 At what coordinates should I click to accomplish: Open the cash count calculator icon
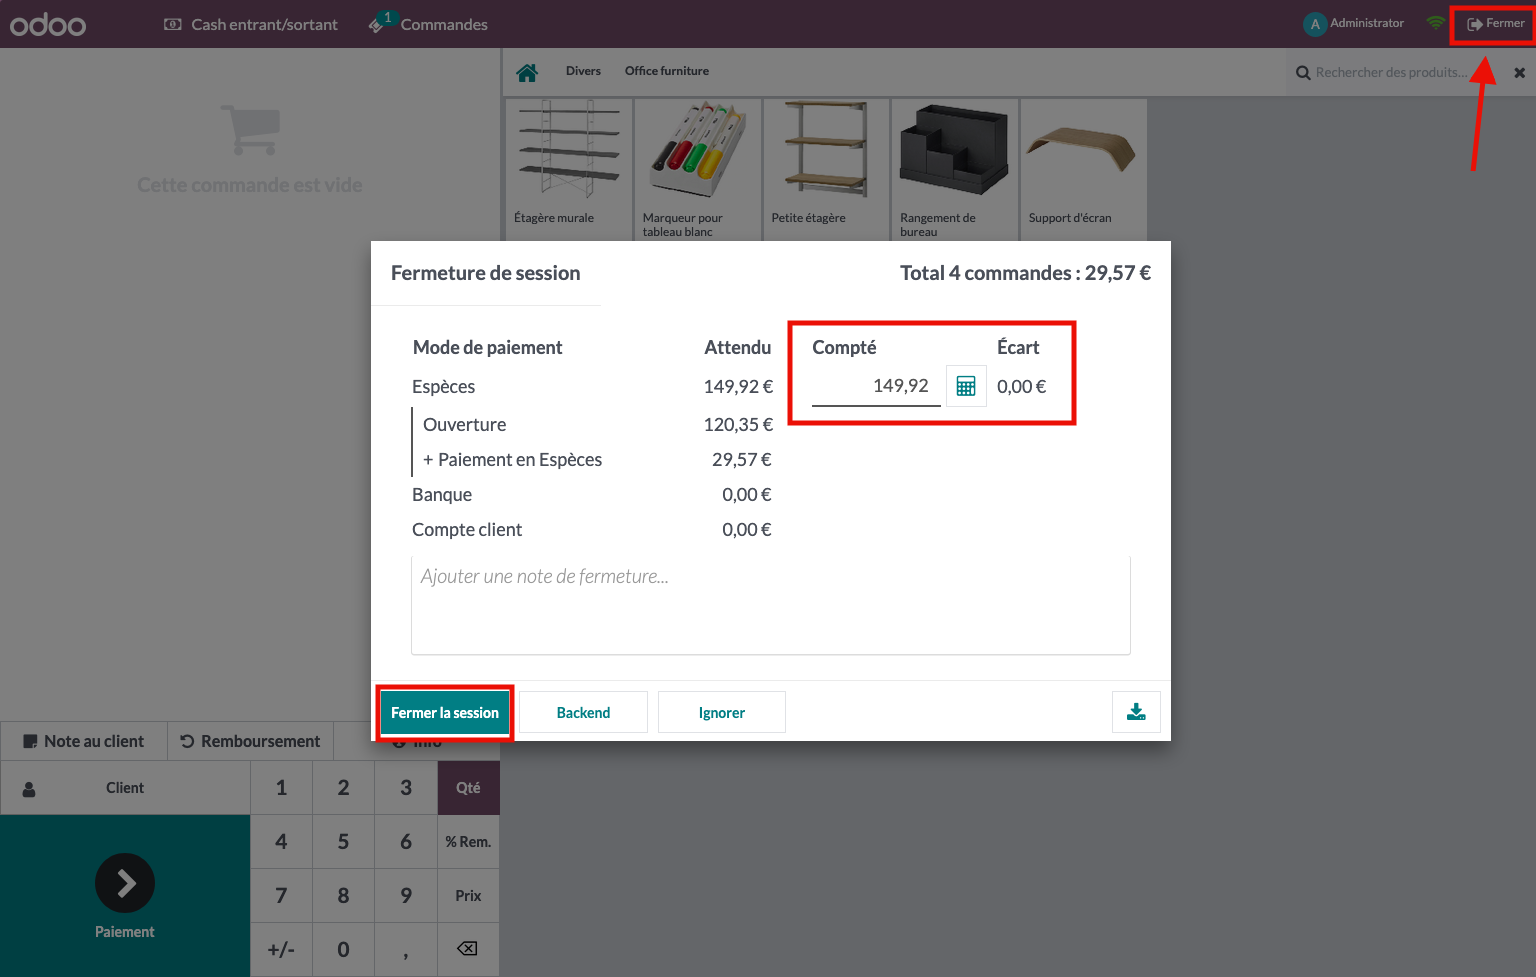pos(966,387)
